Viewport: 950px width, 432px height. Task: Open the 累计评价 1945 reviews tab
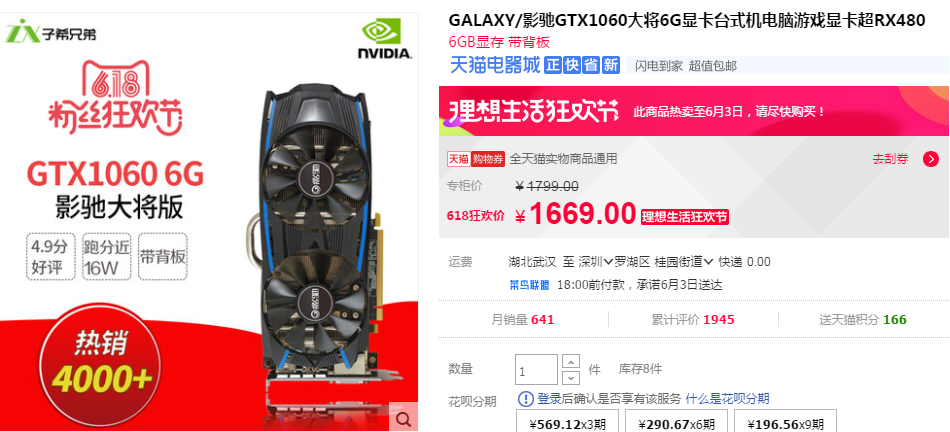point(693,319)
